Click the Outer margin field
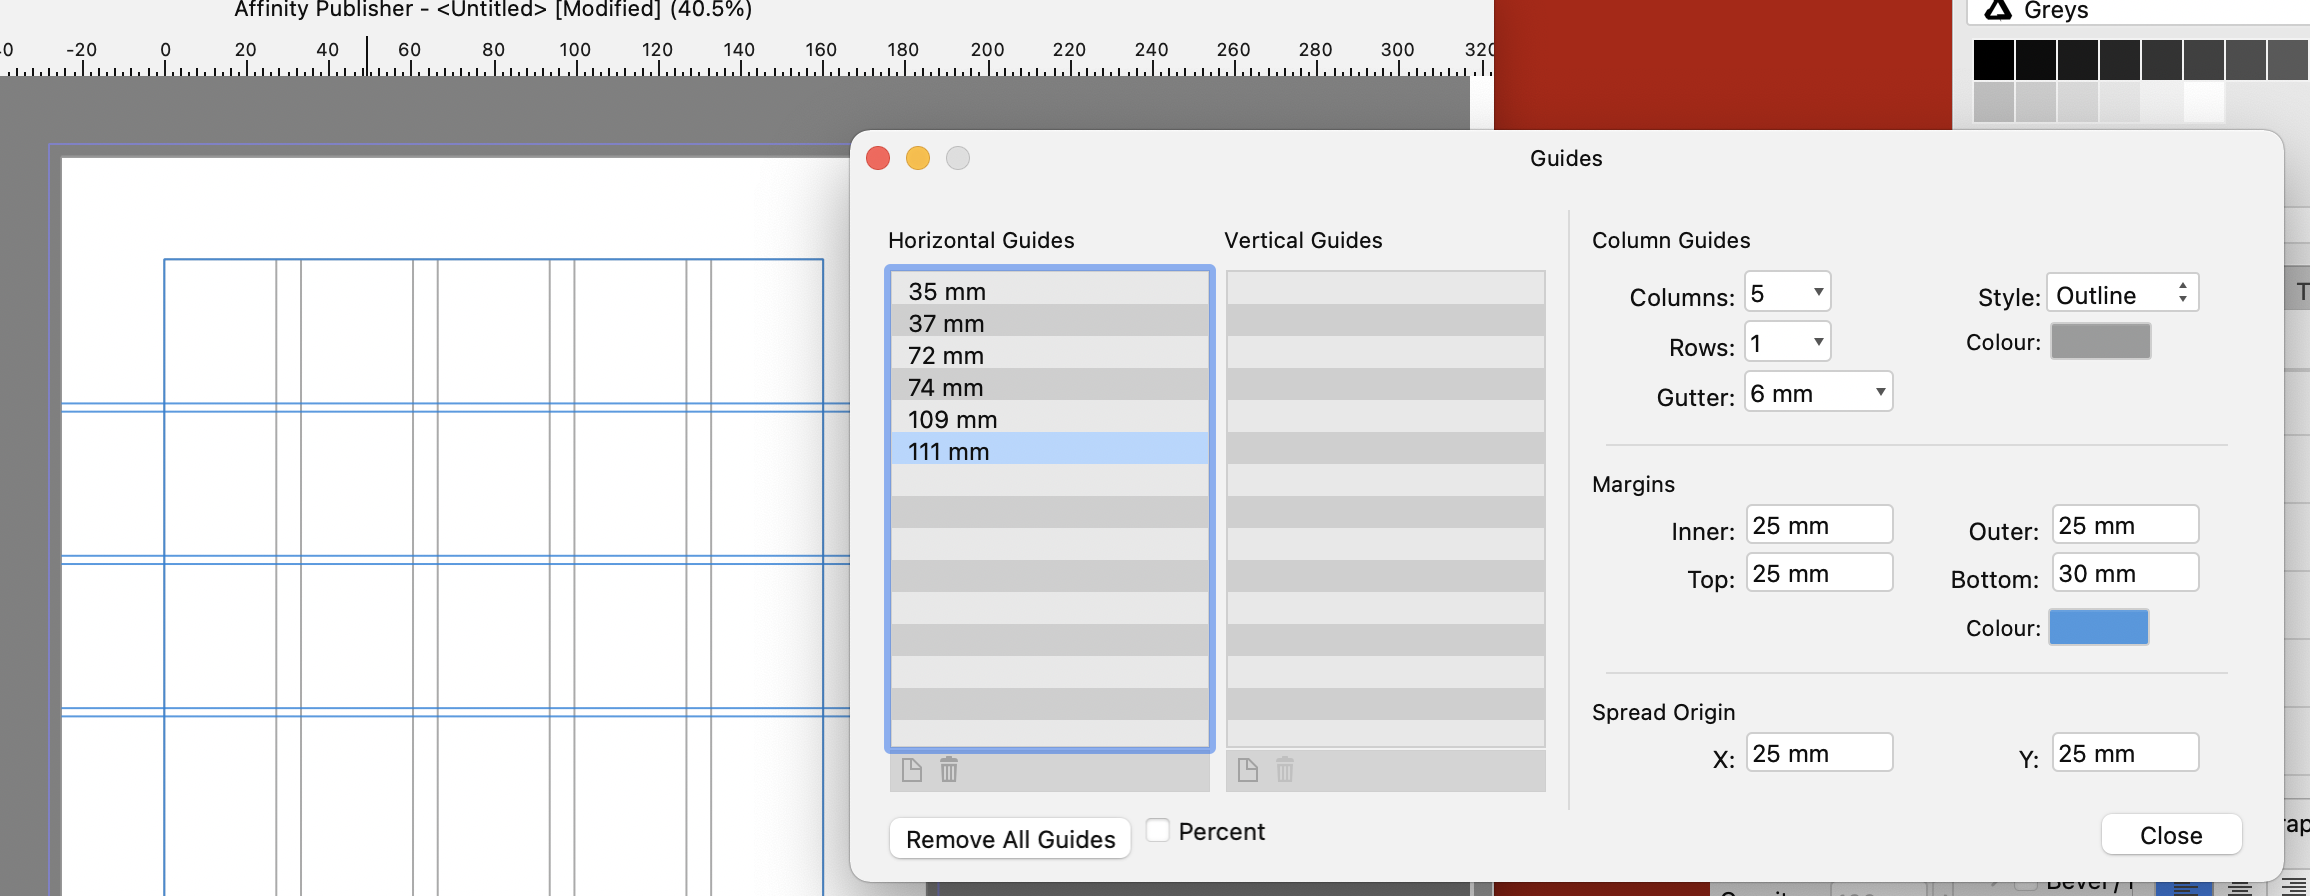Image resolution: width=2310 pixels, height=896 pixels. tap(2125, 525)
